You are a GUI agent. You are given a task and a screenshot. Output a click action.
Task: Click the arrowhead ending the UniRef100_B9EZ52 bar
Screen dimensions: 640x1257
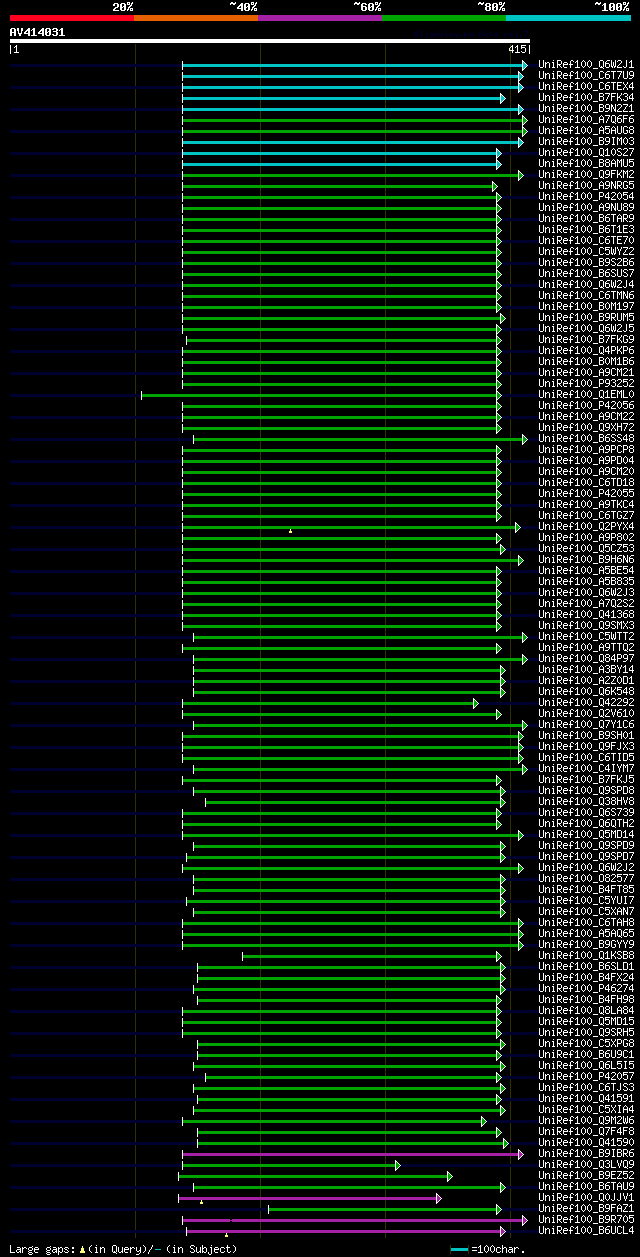point(450,1176)
